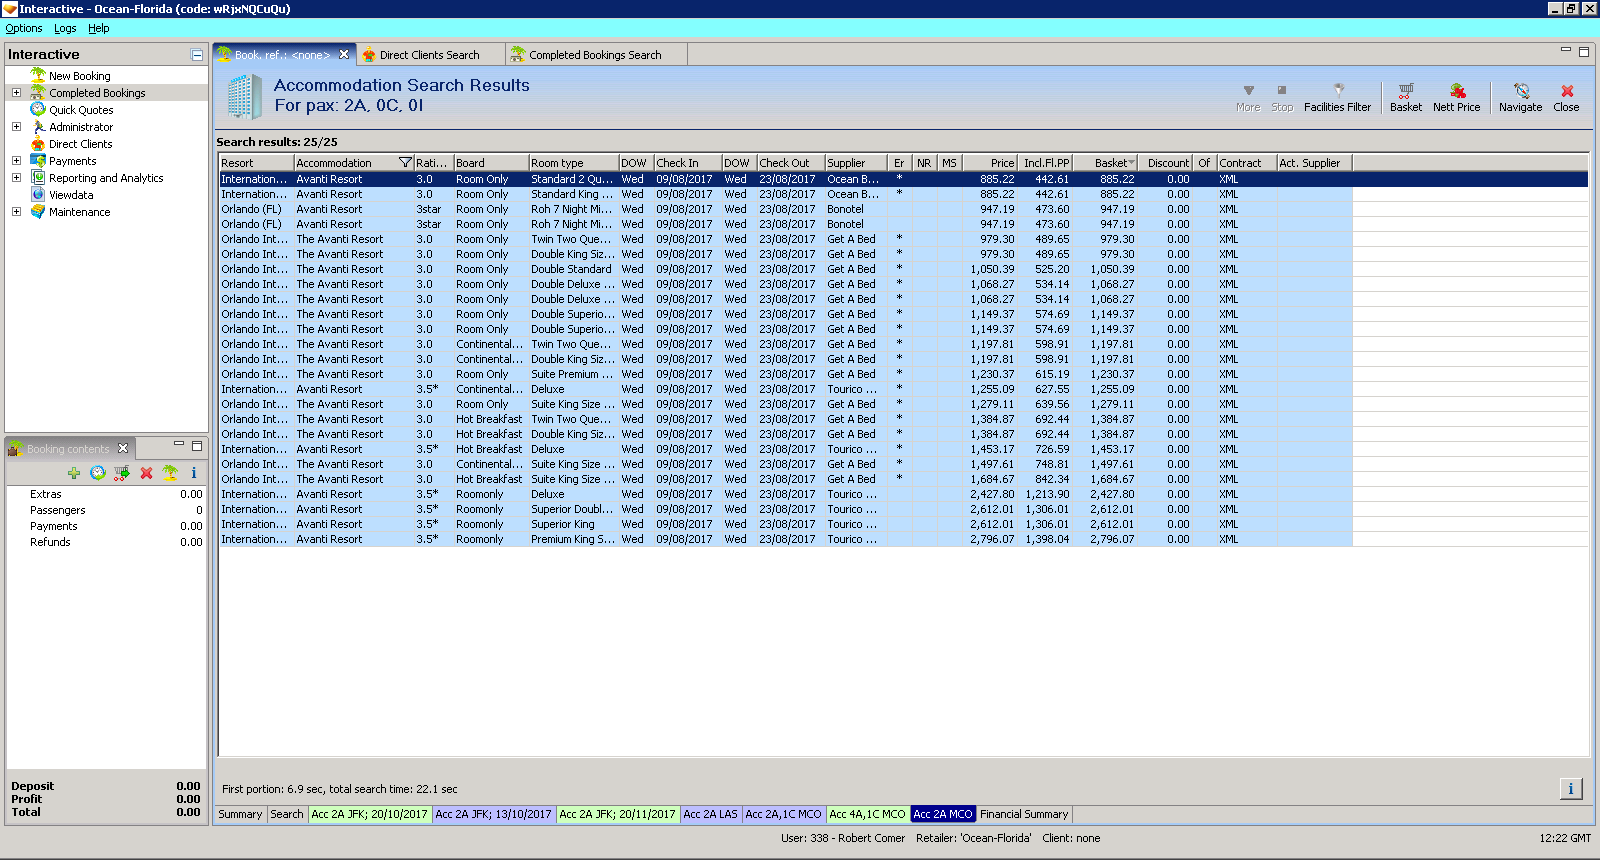Viewport: 1600px width, 860px height.
Task: Click the clock refresh icon in Booking contents
Action: click(x=98, y=473)
